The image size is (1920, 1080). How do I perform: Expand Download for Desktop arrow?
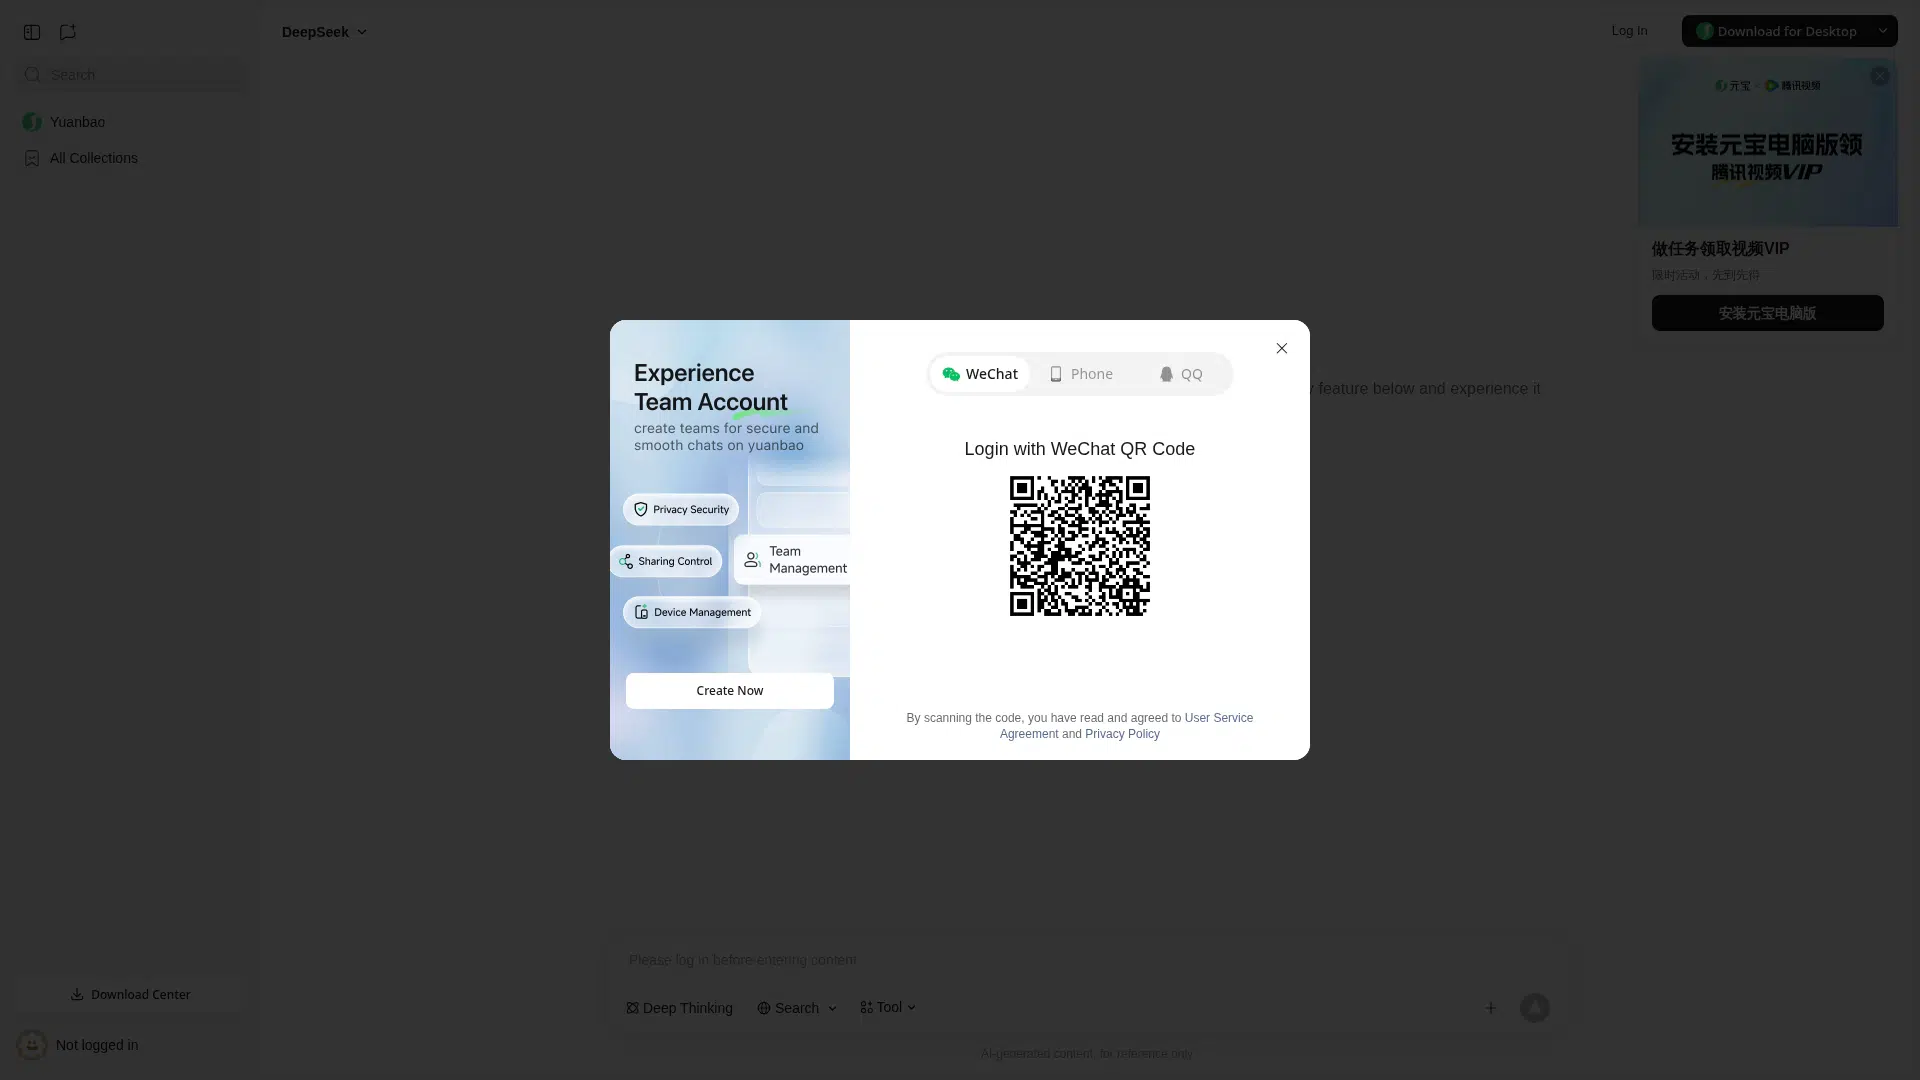point(1882,31)
